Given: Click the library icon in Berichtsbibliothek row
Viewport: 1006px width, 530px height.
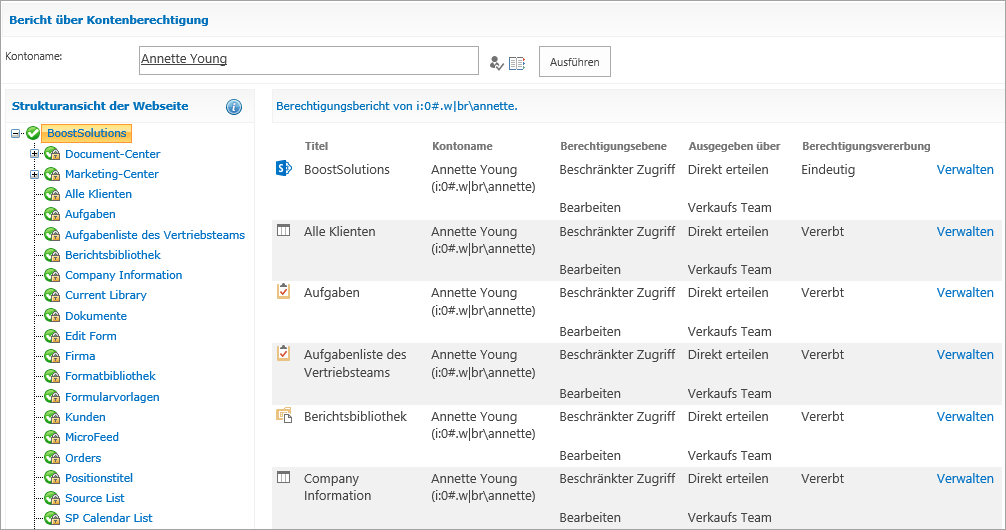Looking at the screenshot, I should coord(284,415).
